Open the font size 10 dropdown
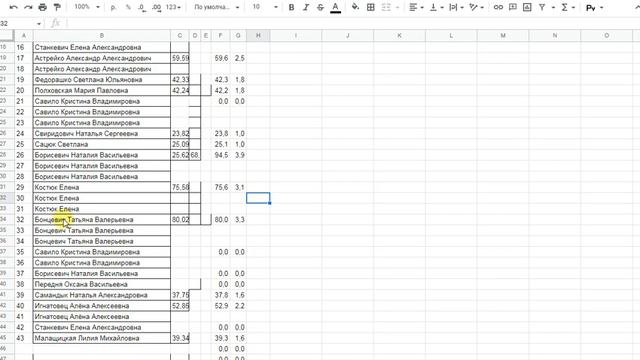Image resolution: width=640 pixels, height=360 pixels. point(264,7)
